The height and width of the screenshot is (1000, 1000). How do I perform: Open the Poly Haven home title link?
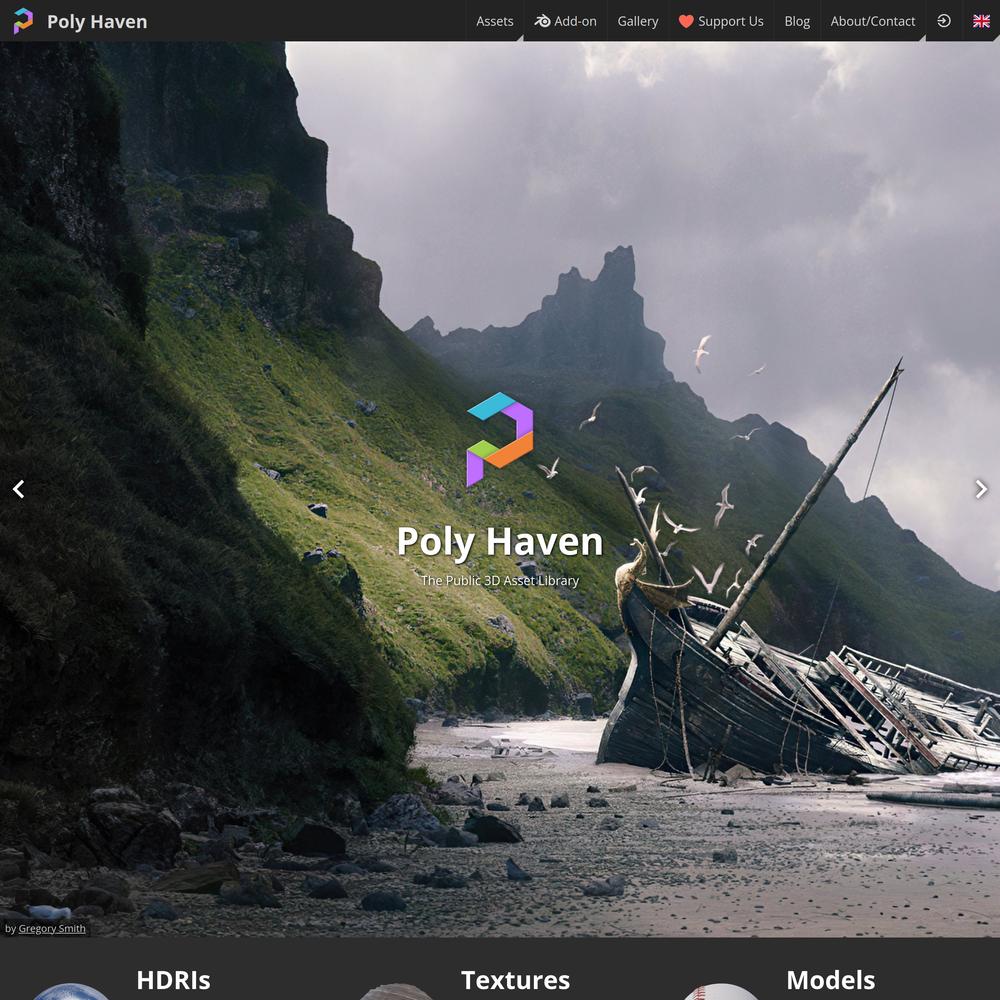click(x=97, y=22)
